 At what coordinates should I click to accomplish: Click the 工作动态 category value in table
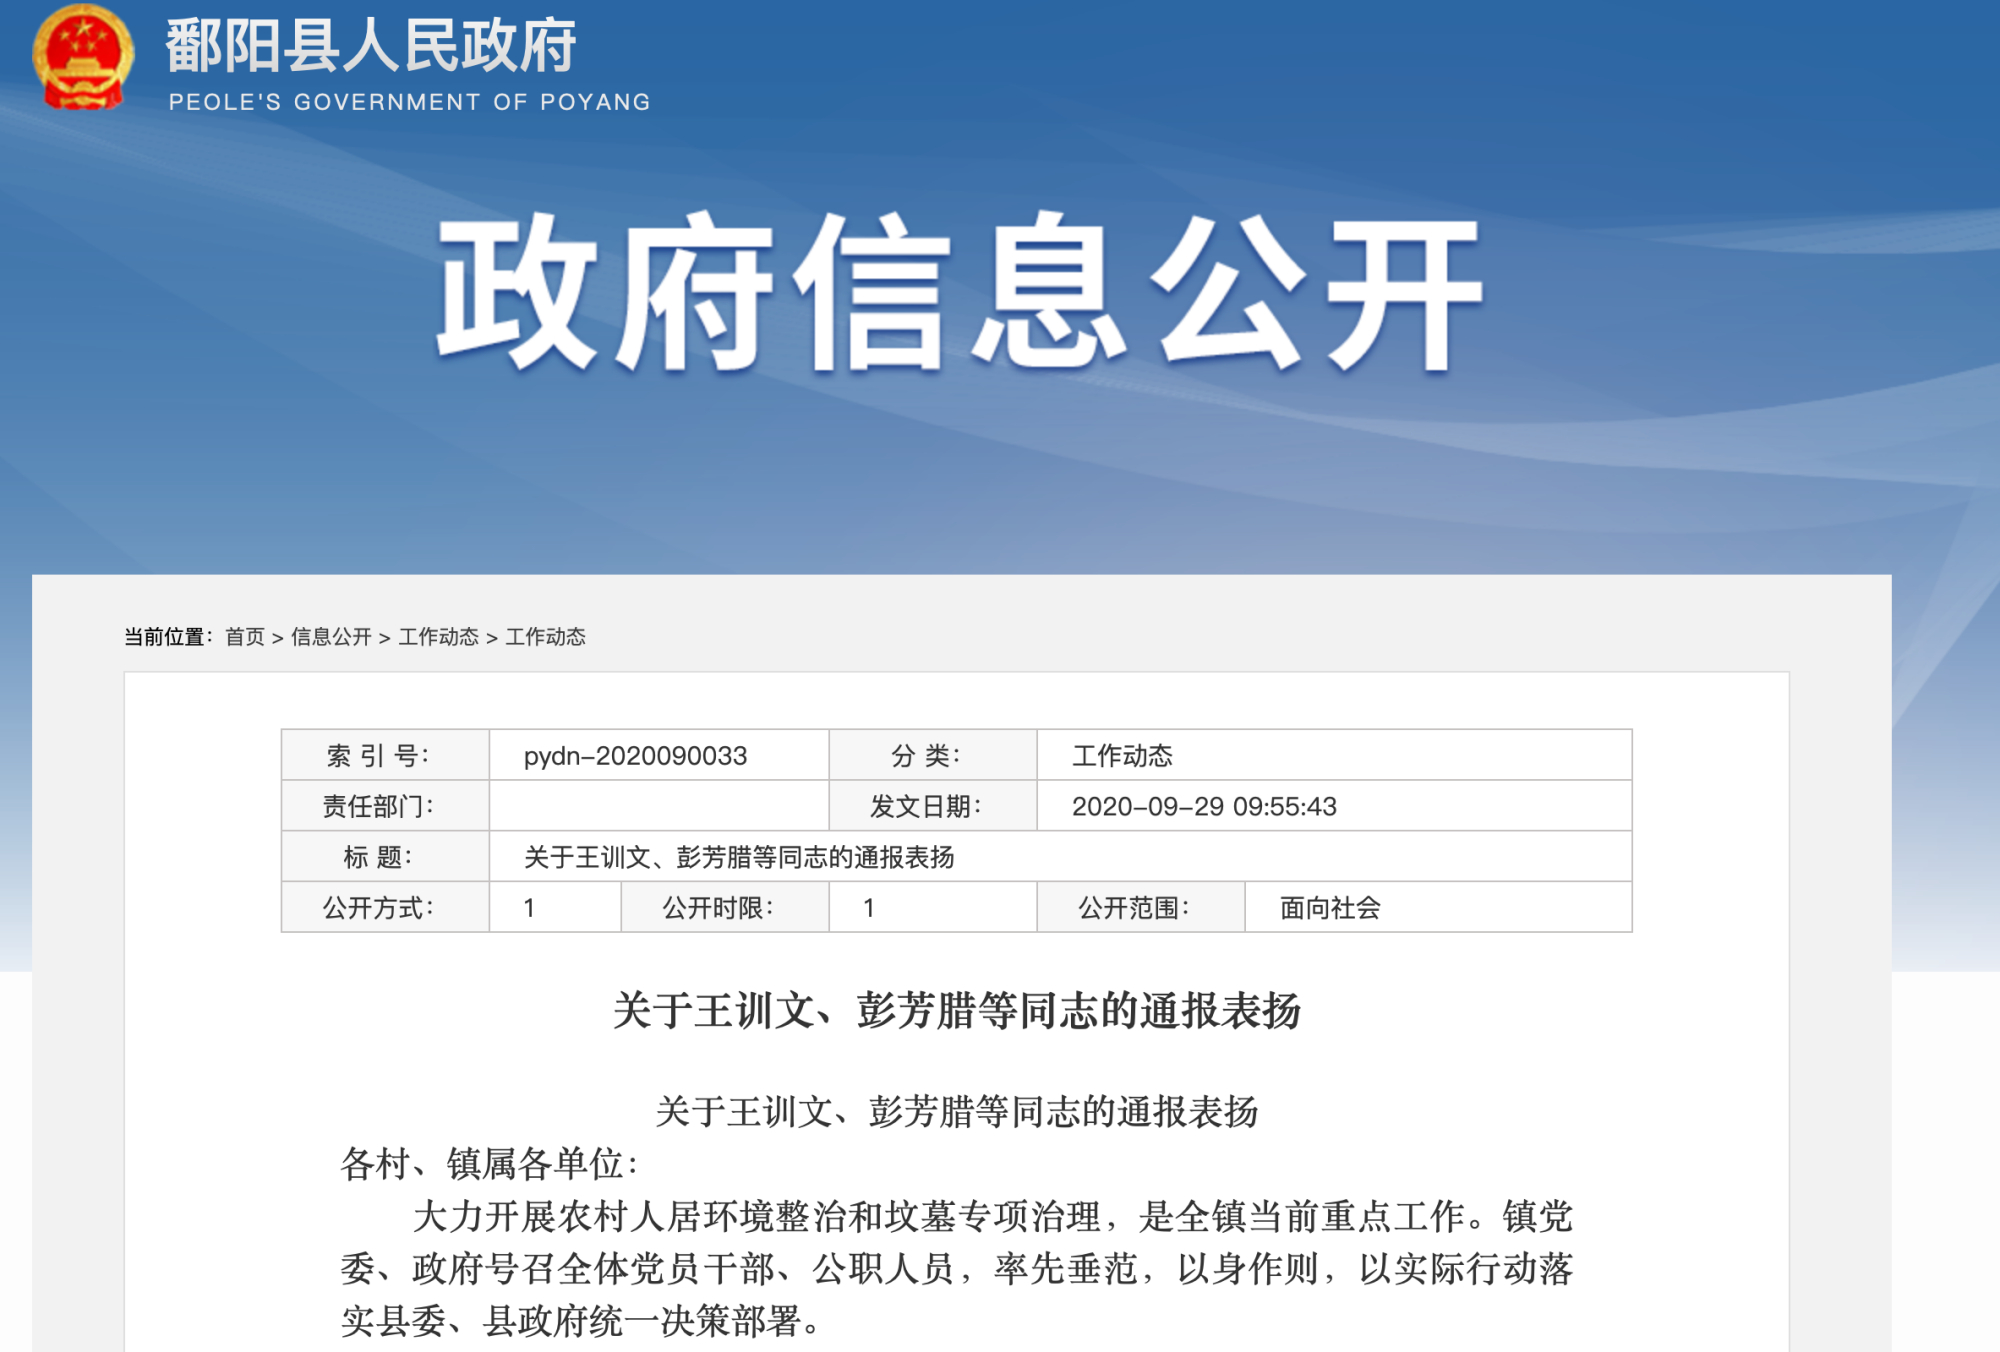[1122, 756]
